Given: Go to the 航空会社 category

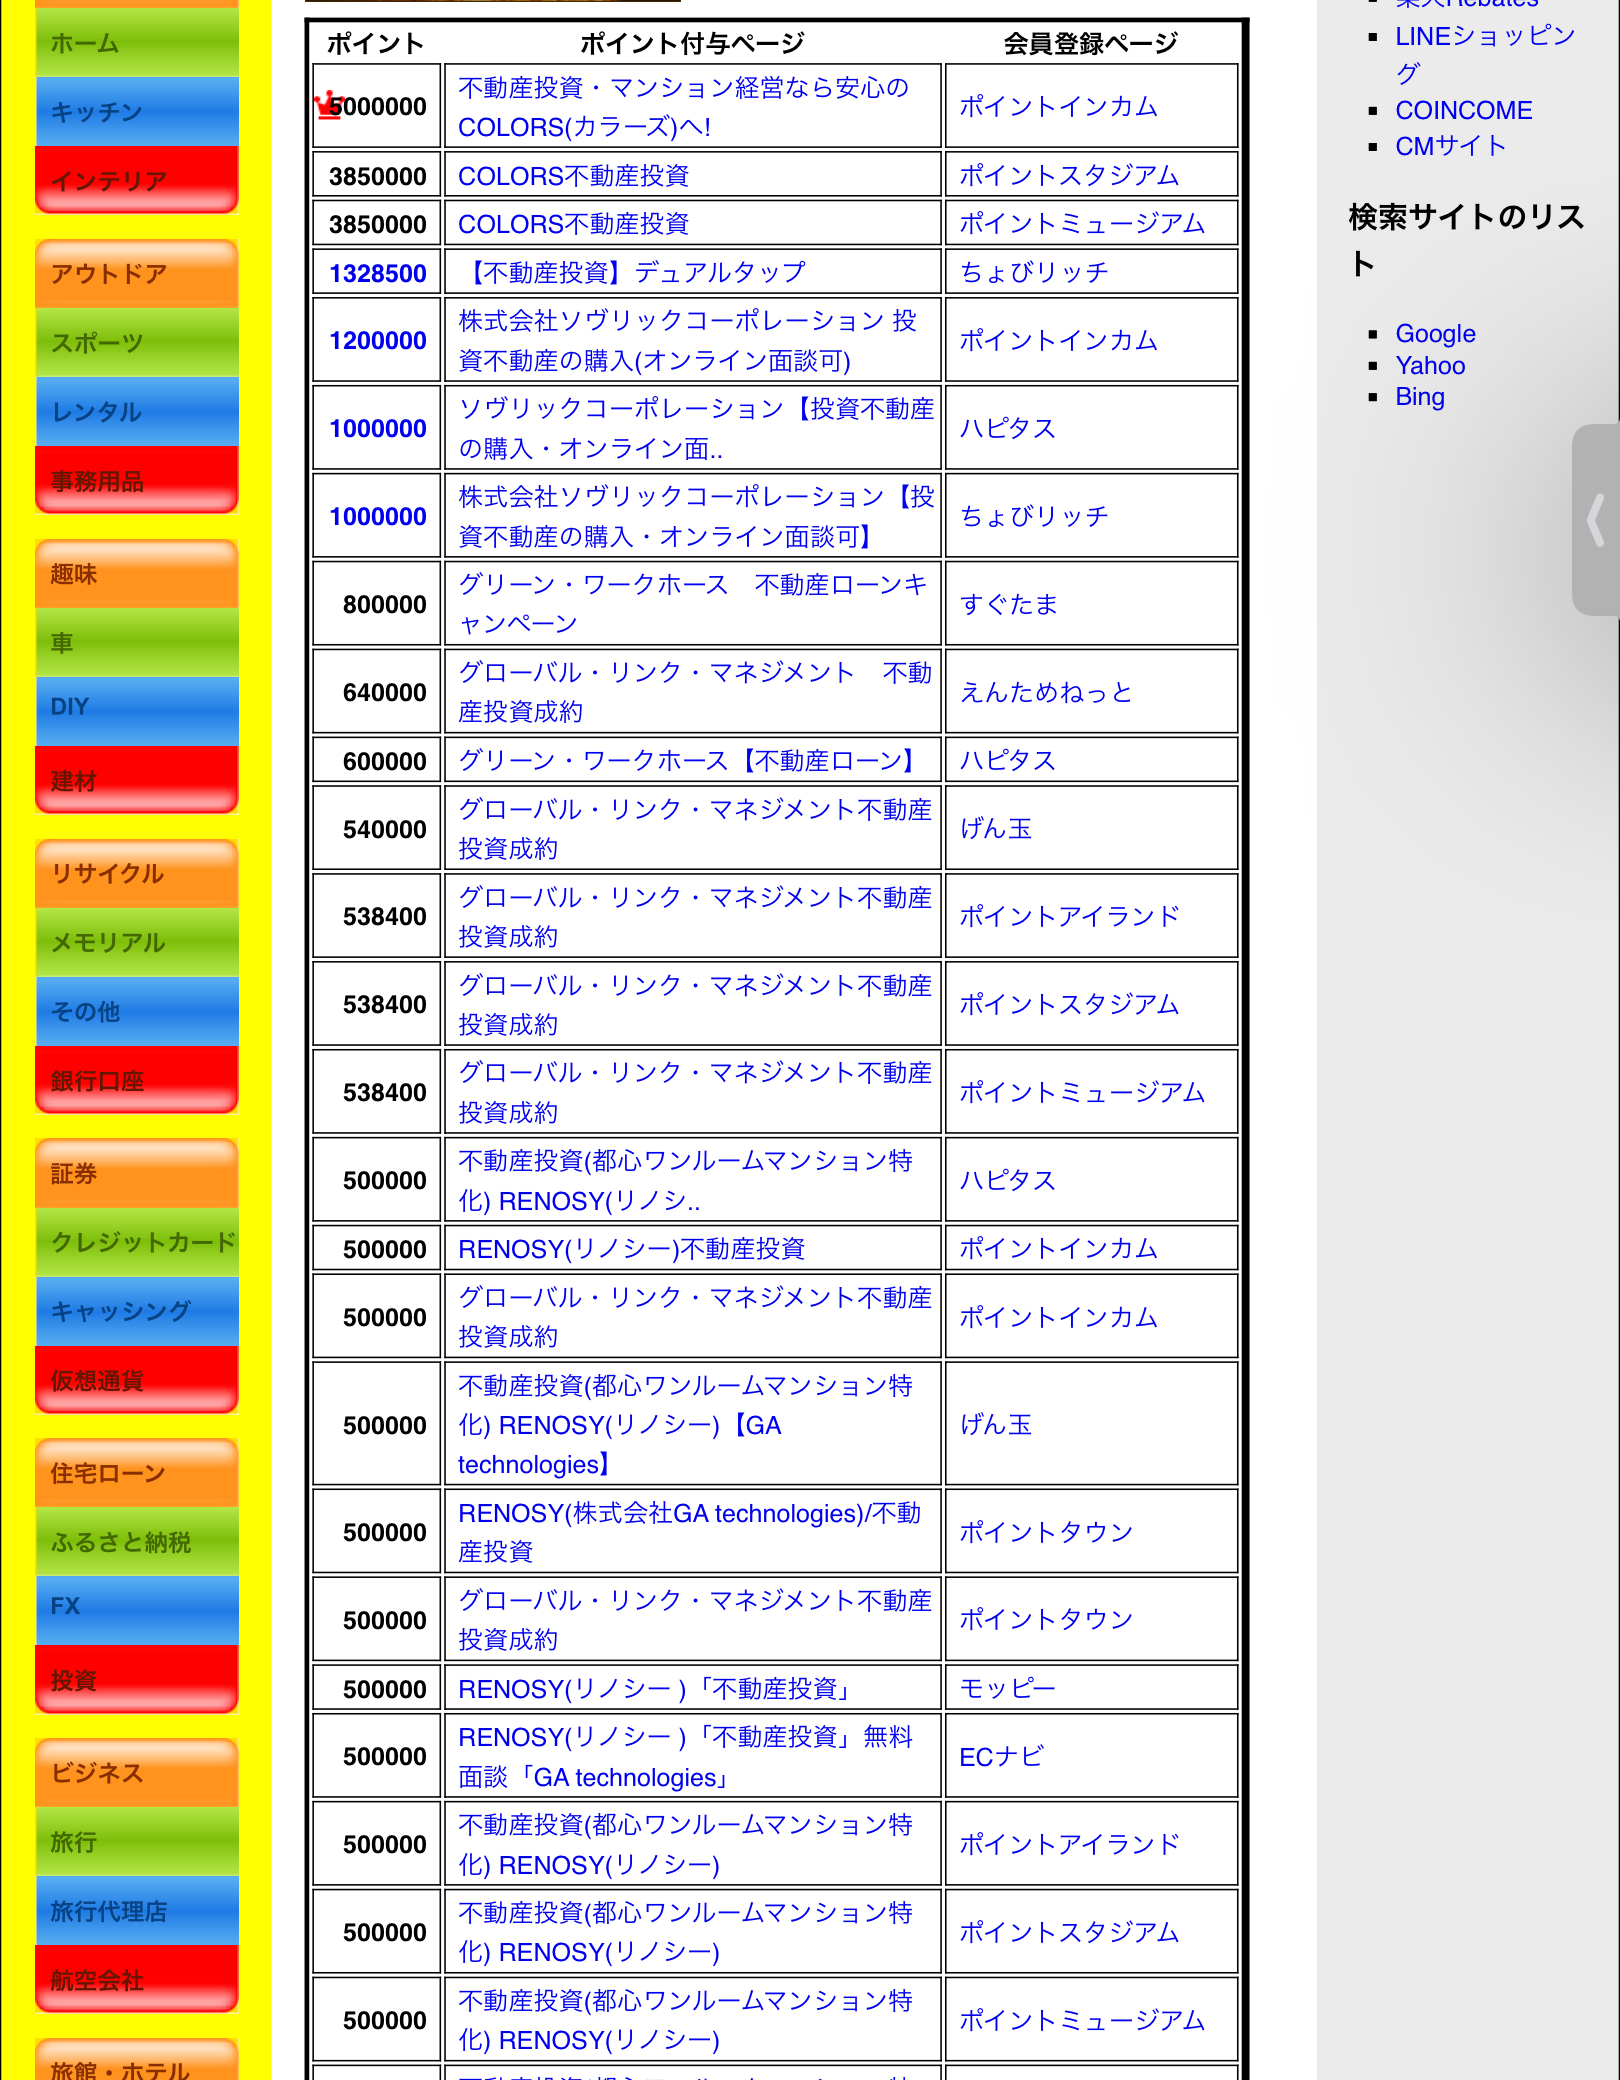Looking at the screenshot, I should pos(137,1980).
